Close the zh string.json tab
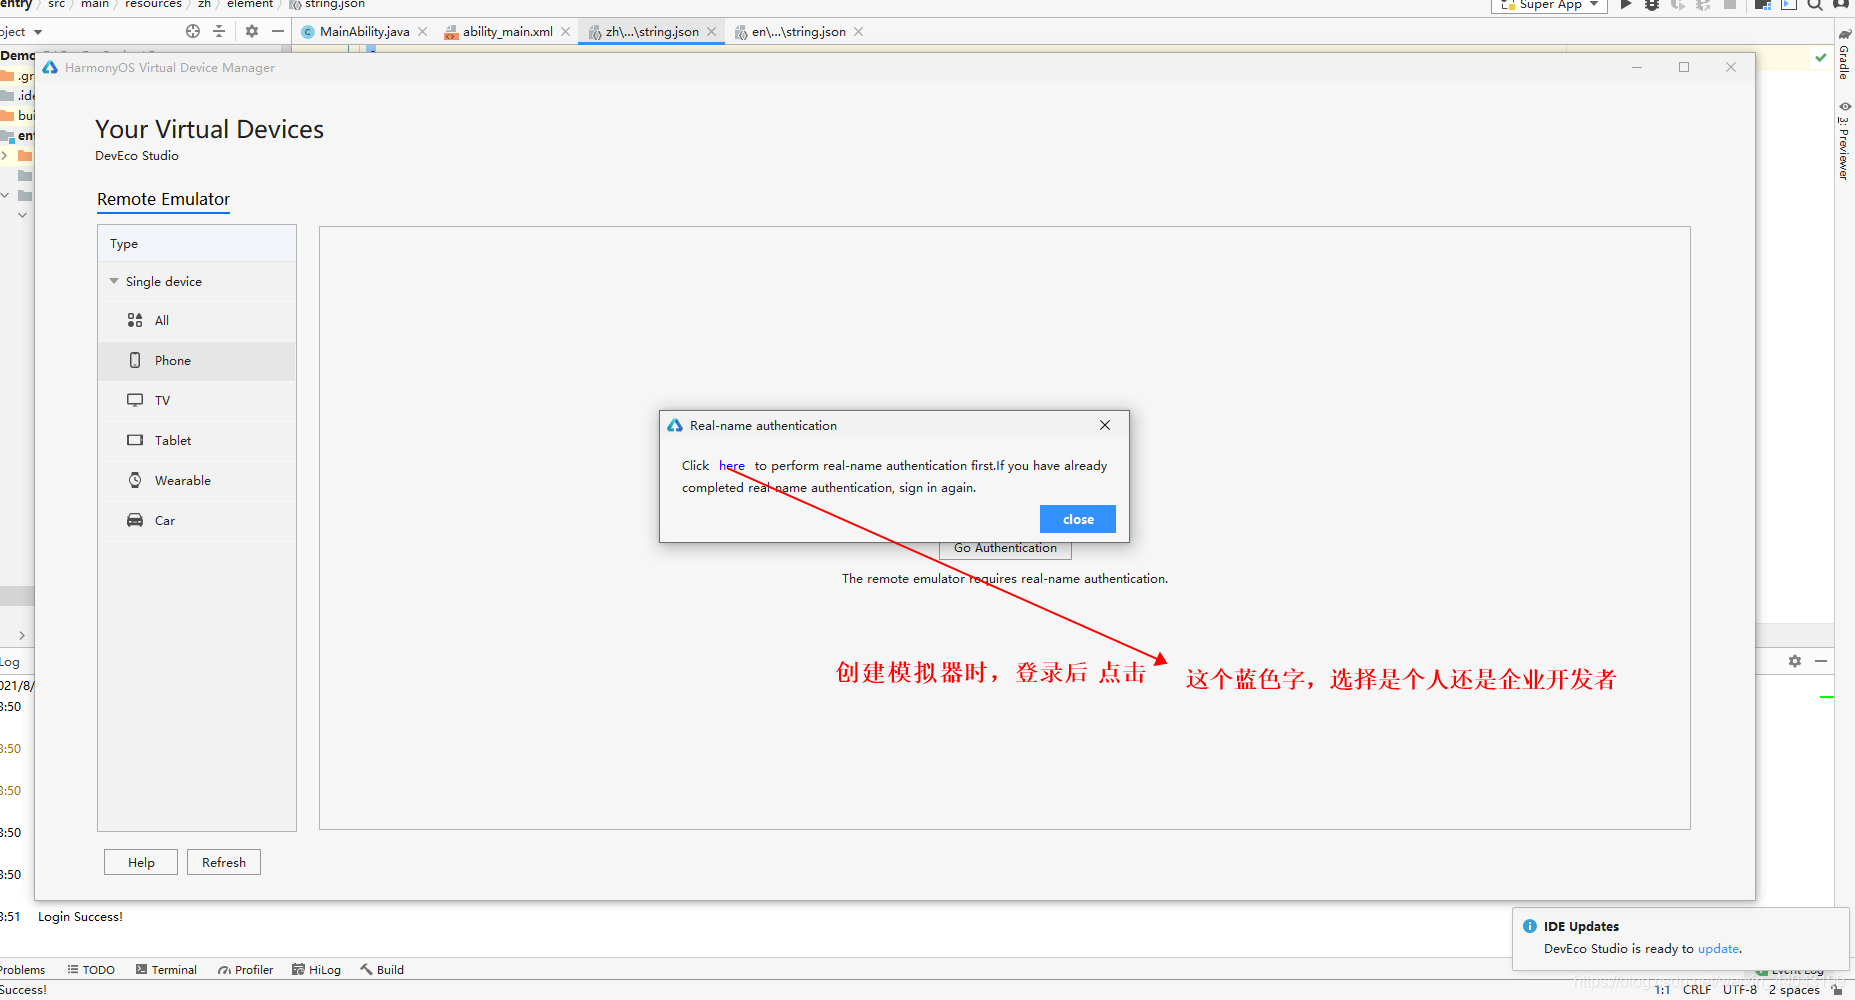The image size is (1855, 1000). (712, 32)
